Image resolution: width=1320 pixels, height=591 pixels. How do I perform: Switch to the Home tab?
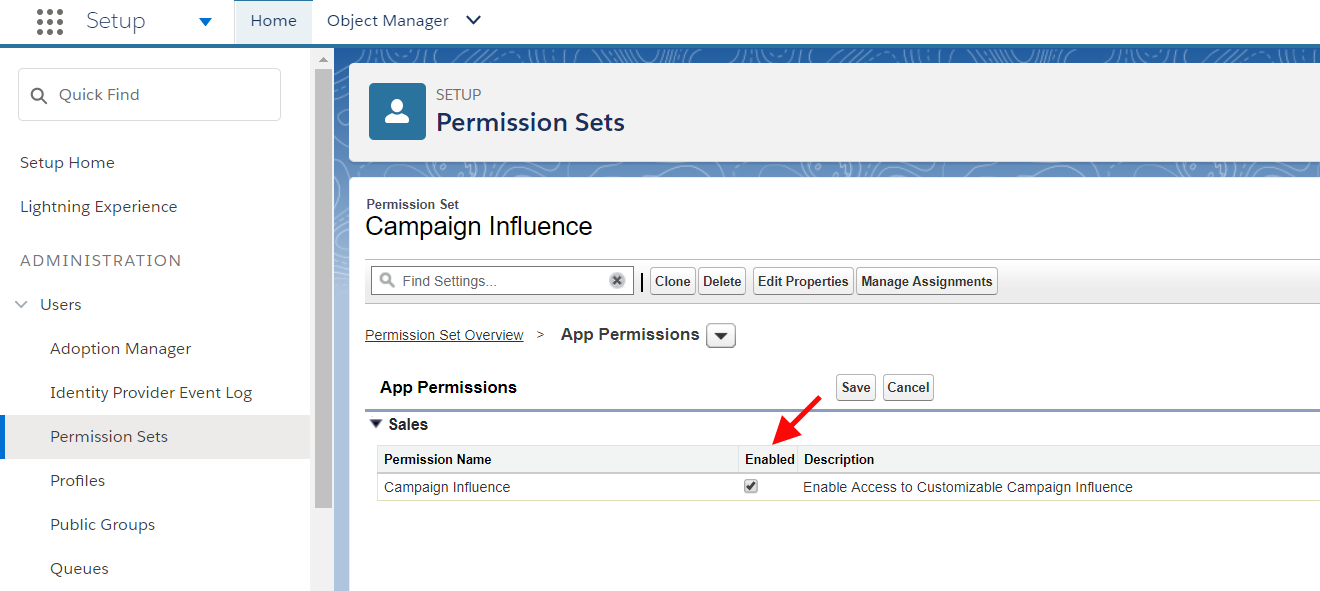(273, 20)
